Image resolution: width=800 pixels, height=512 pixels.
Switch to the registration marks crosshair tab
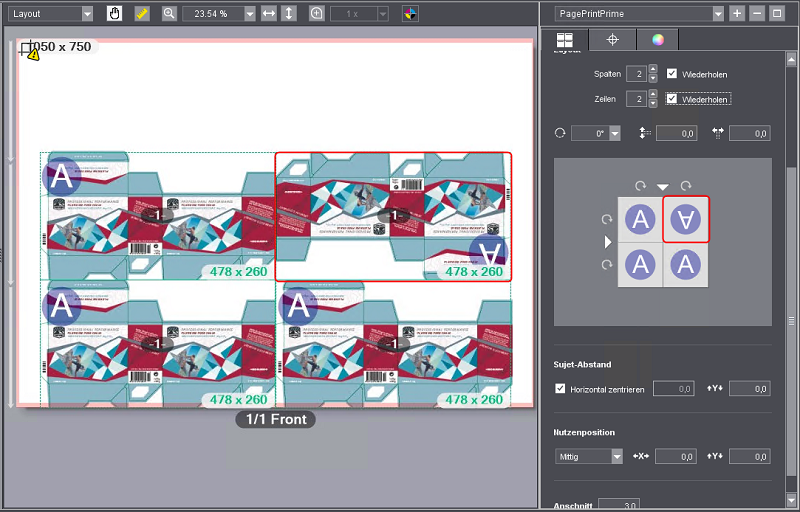coord(612,40)
